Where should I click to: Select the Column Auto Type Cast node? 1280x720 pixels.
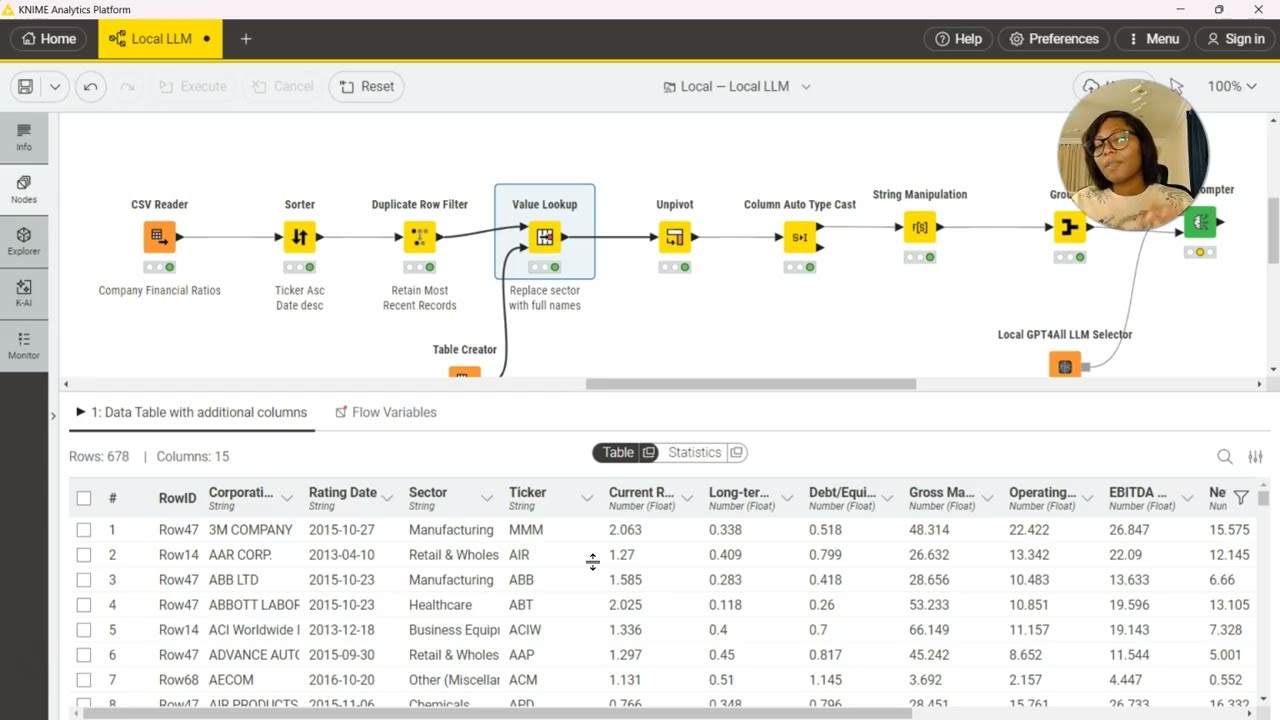coord(800,237)
